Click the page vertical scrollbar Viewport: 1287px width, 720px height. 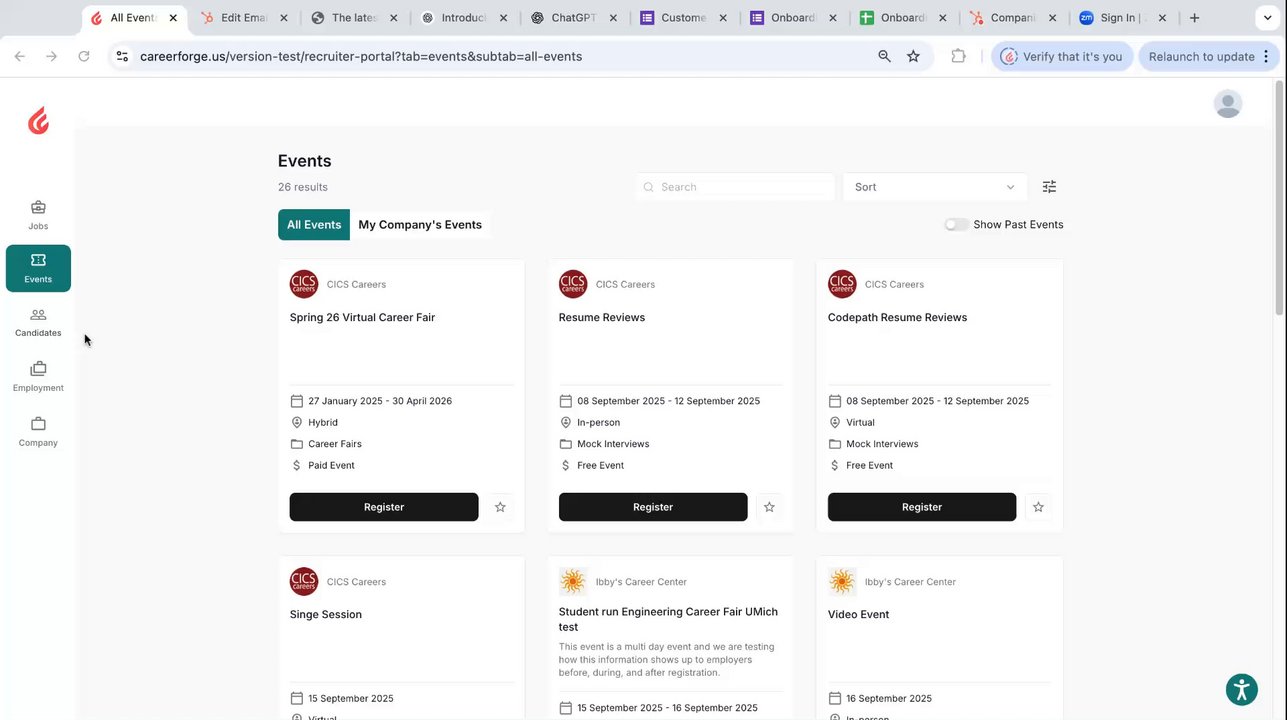click(x=1280, y=200)
